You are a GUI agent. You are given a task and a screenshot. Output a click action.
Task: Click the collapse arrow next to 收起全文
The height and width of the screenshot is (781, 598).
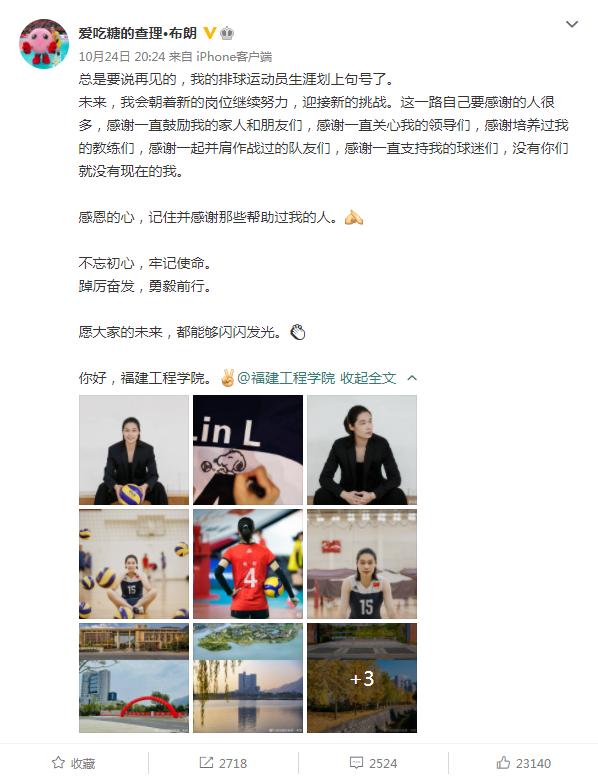[412, 378]
